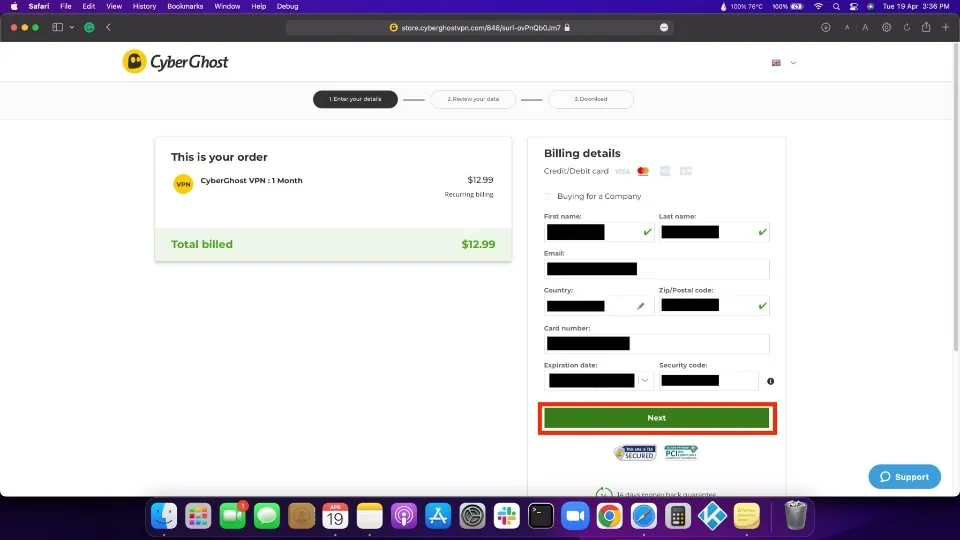Open FaceTime in the Dock
The image size is (960, 540).
233,516
